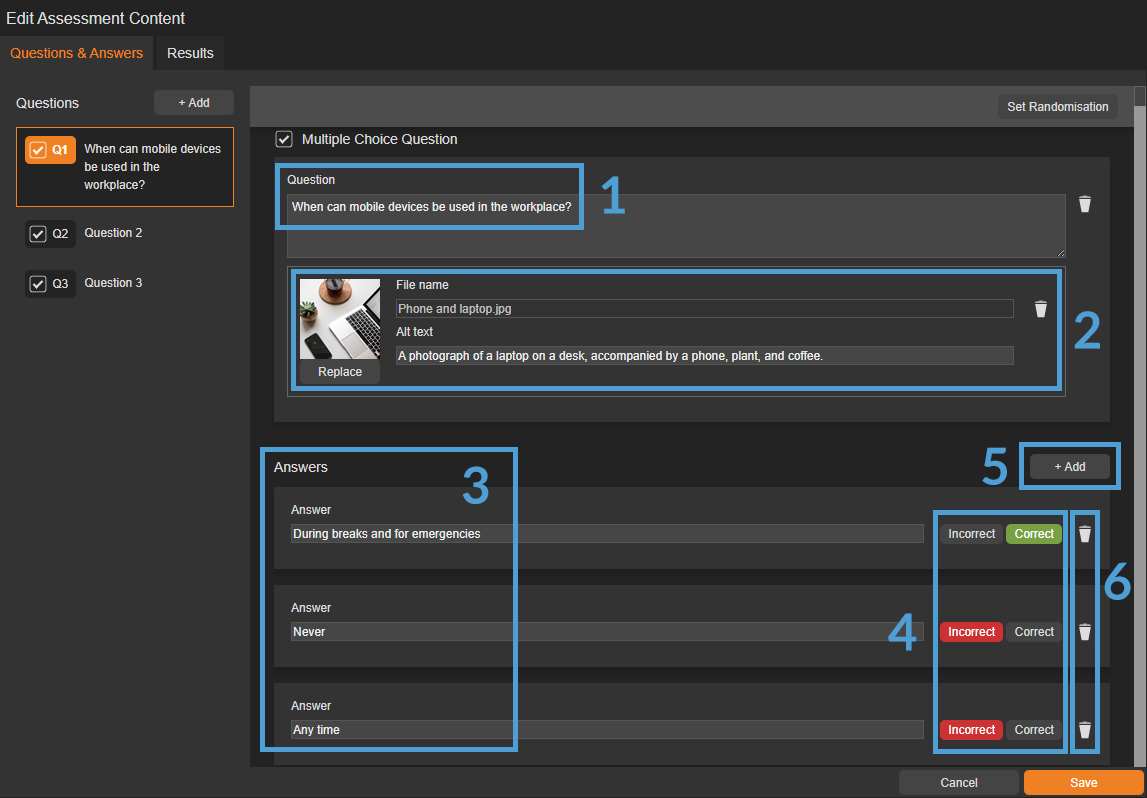Delete the 'Never' answer with trash icon
This screenshot has width=1147, height=798.
coord(1085,632)
